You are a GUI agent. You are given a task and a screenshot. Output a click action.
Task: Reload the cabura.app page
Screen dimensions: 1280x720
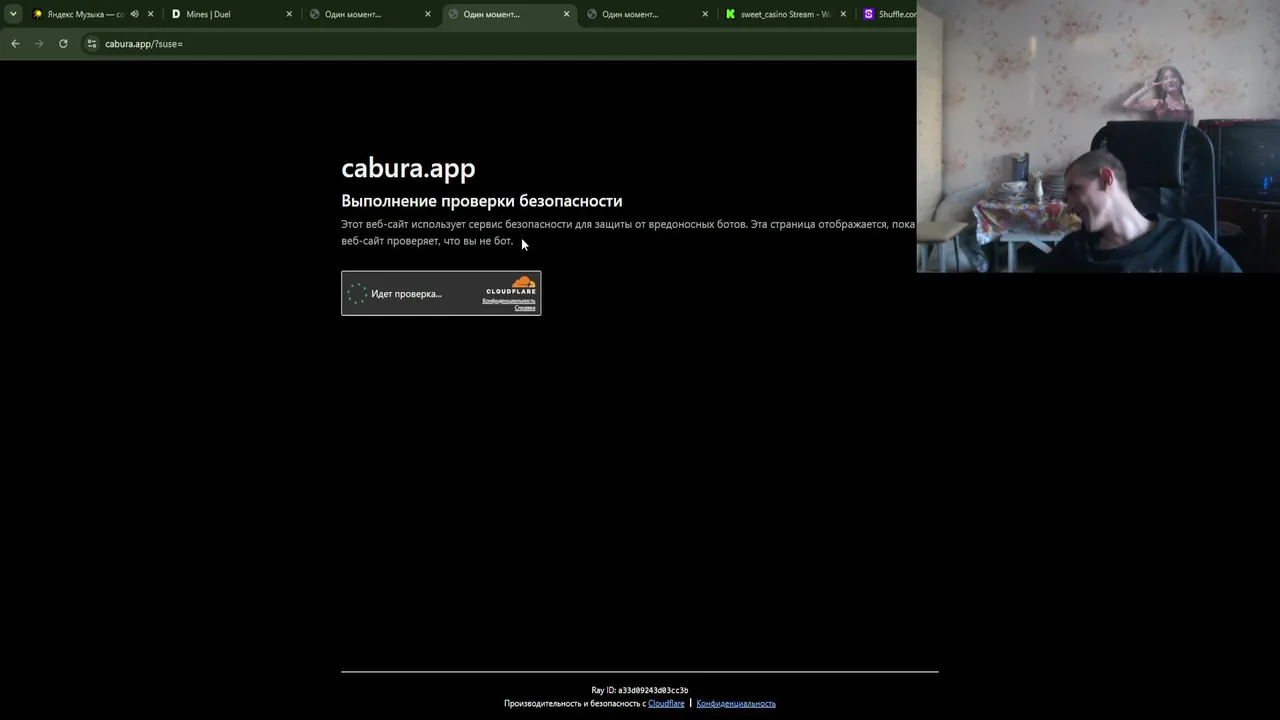[63, 44]
